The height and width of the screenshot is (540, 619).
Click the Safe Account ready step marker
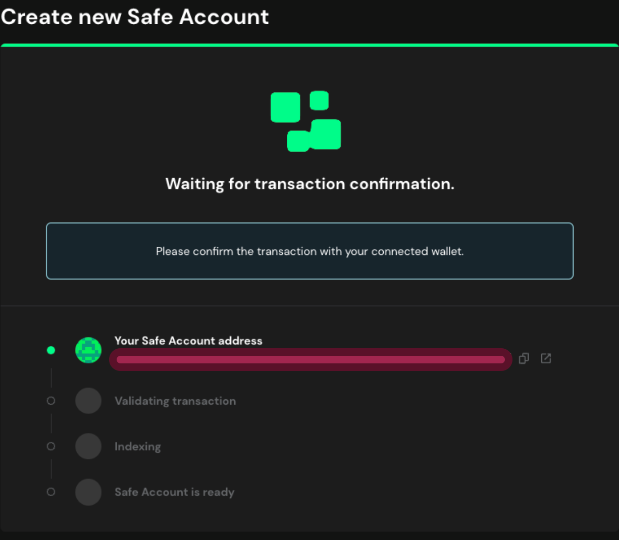point(51,492)
